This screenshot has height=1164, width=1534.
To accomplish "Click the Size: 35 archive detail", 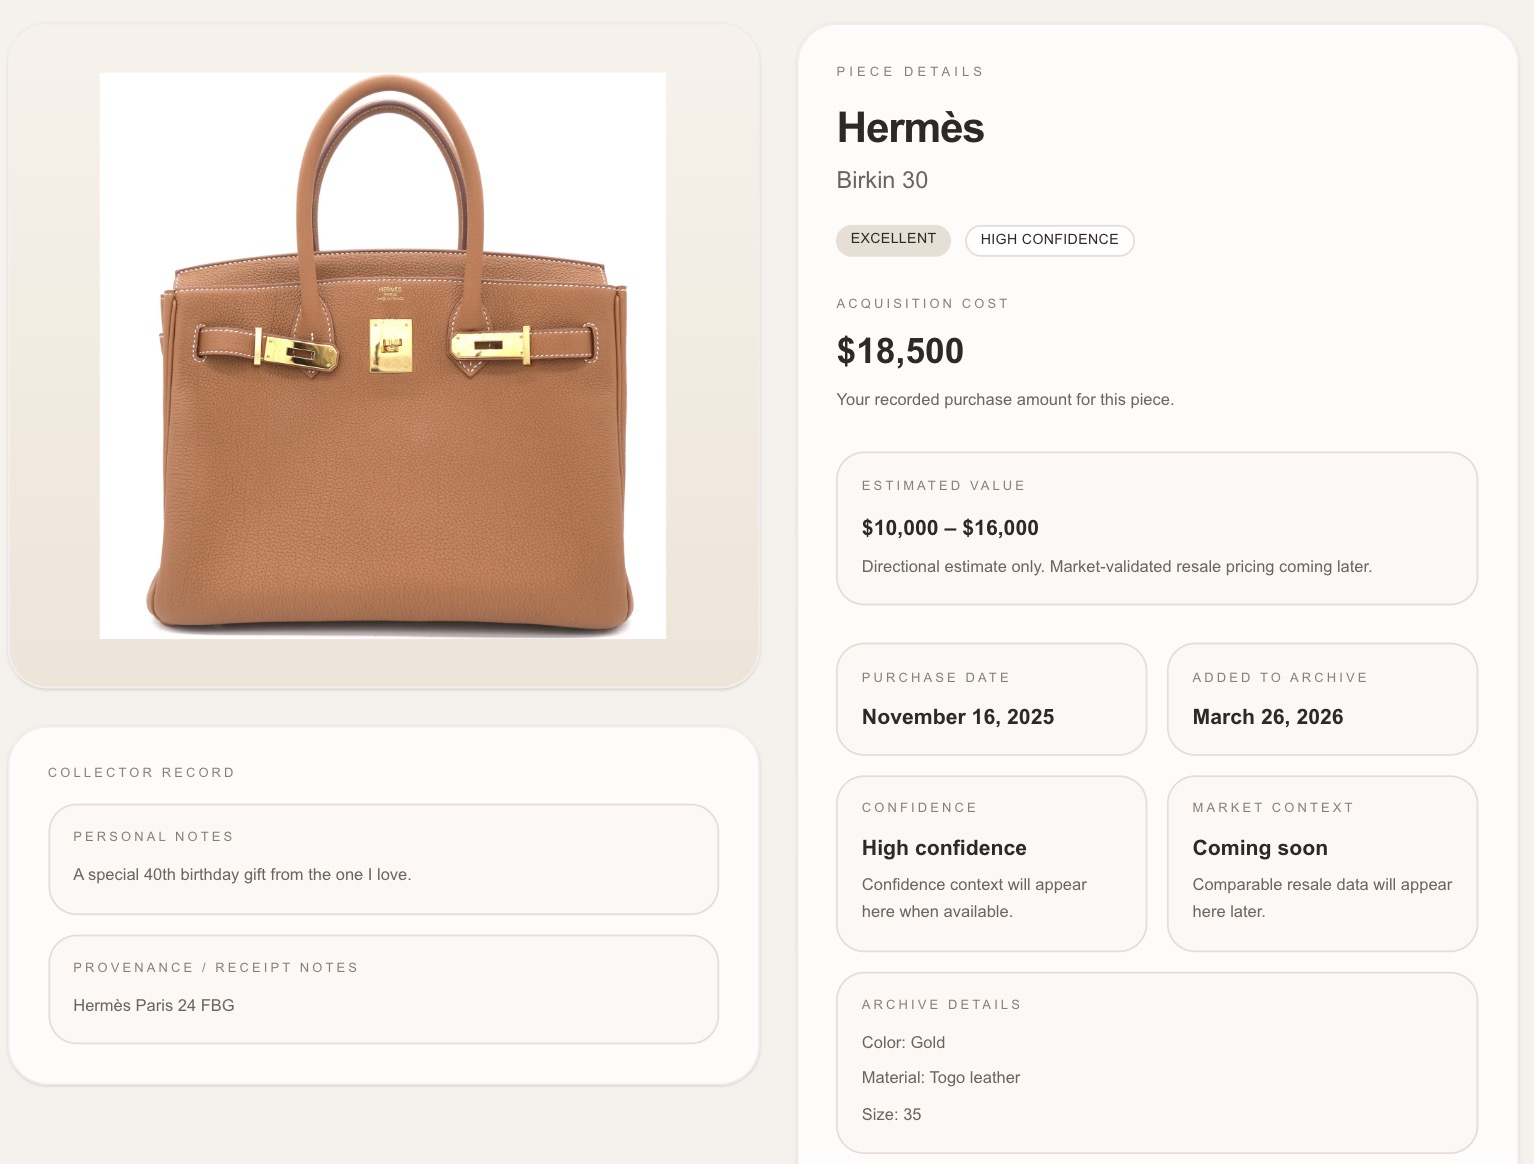I will coord(891,1115).
